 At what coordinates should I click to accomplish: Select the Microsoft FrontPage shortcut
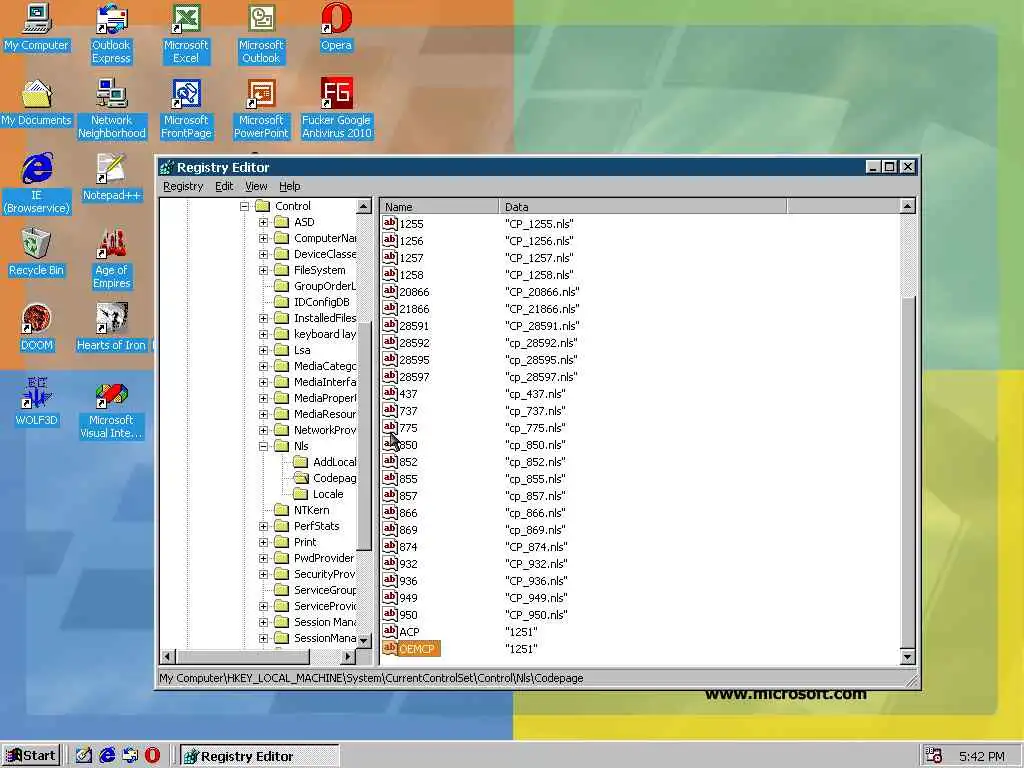(x=186, y=109)
